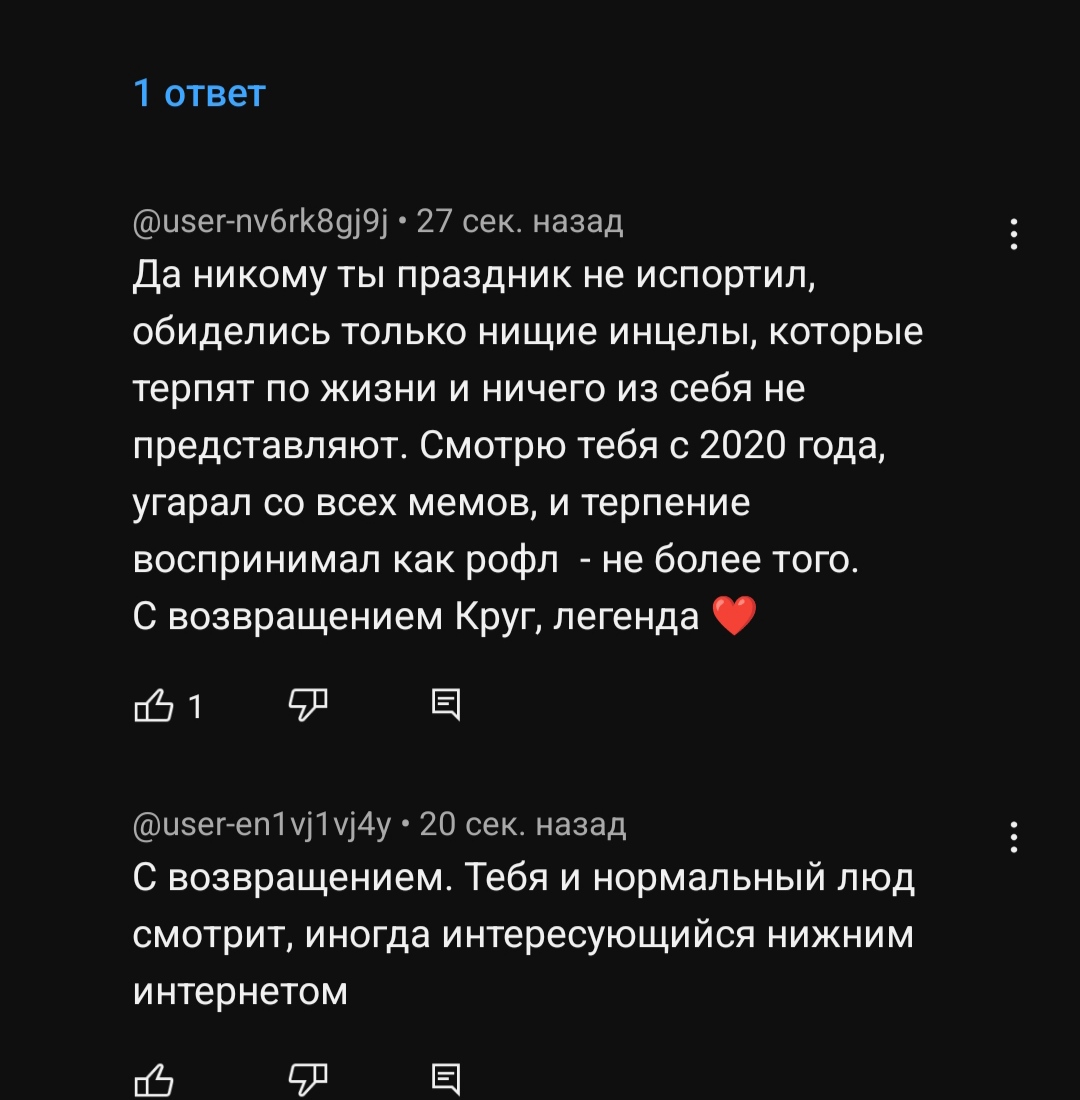Screen dimensions: 1080x1100
Task: Reply to the user-en1vj1vj4y comment
Action: (446, 1080)
